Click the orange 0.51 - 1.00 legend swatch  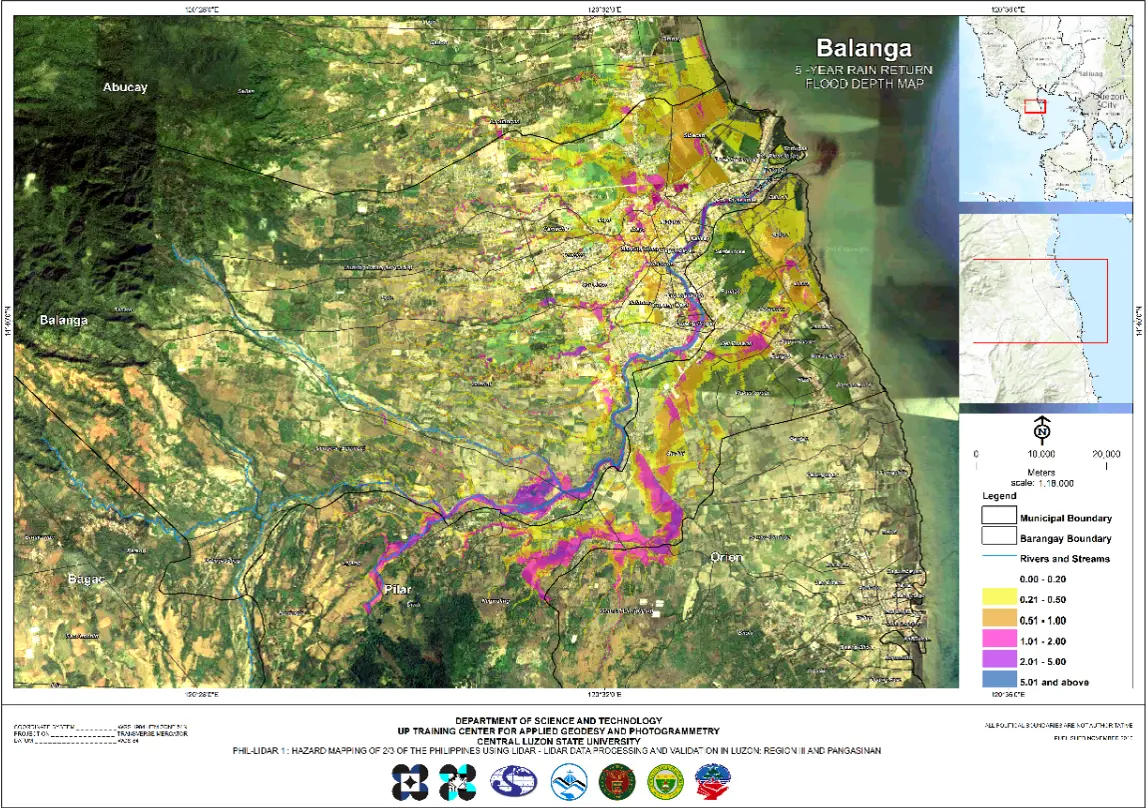click(998, 620)
